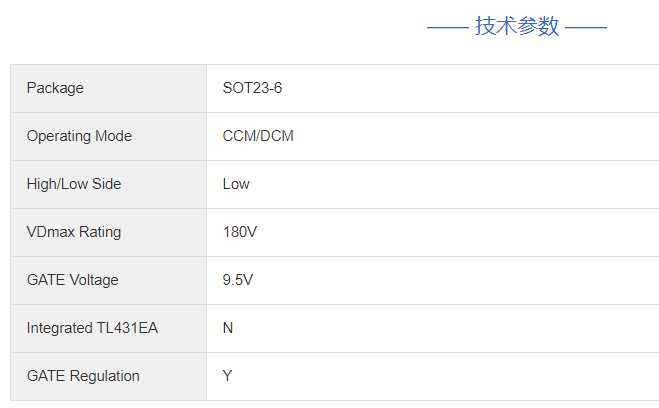
Task: Click the word DCM in the table
Action: point(277,136)
